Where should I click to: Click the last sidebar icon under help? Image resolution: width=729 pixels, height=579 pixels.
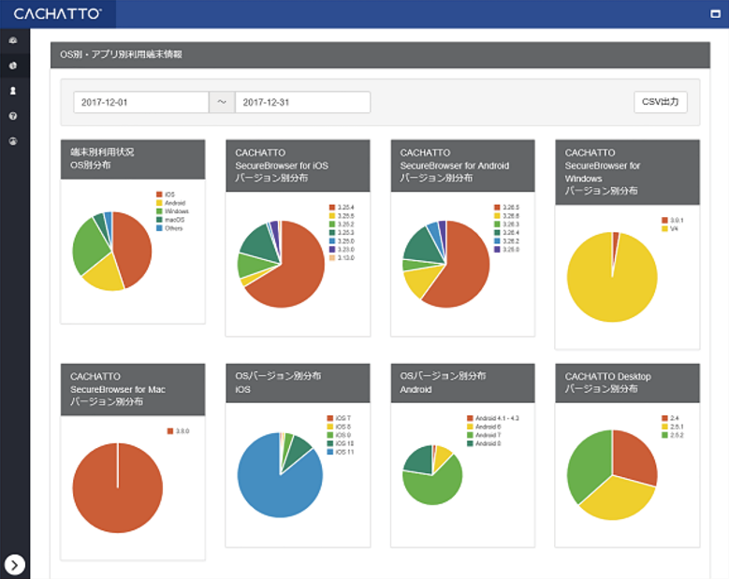[13, 141]
